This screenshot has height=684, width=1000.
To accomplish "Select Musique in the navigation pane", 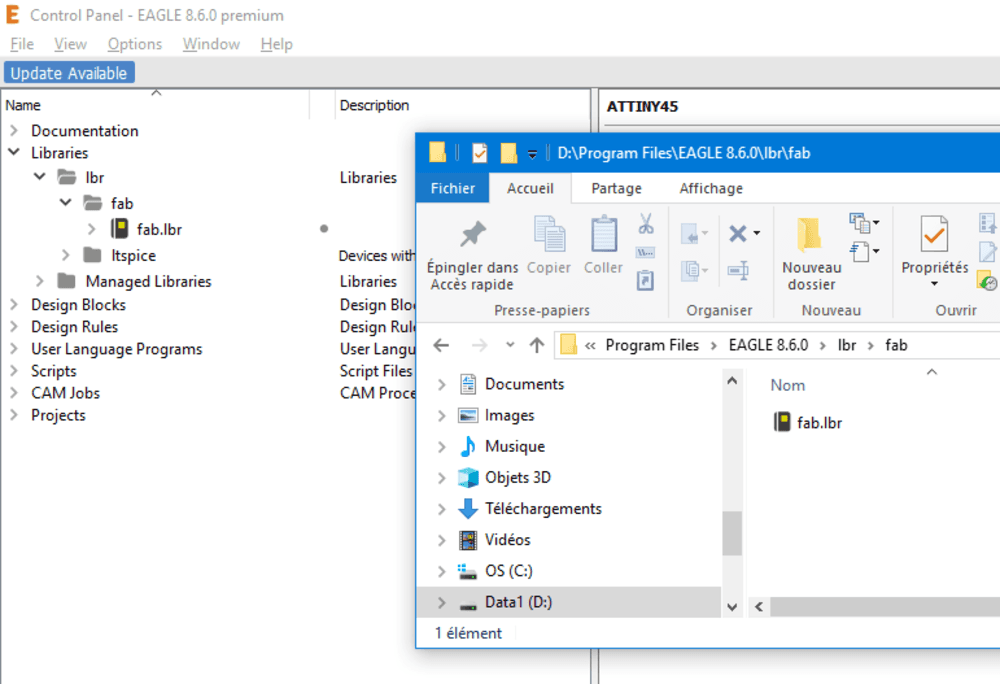I will click(515, 446).
